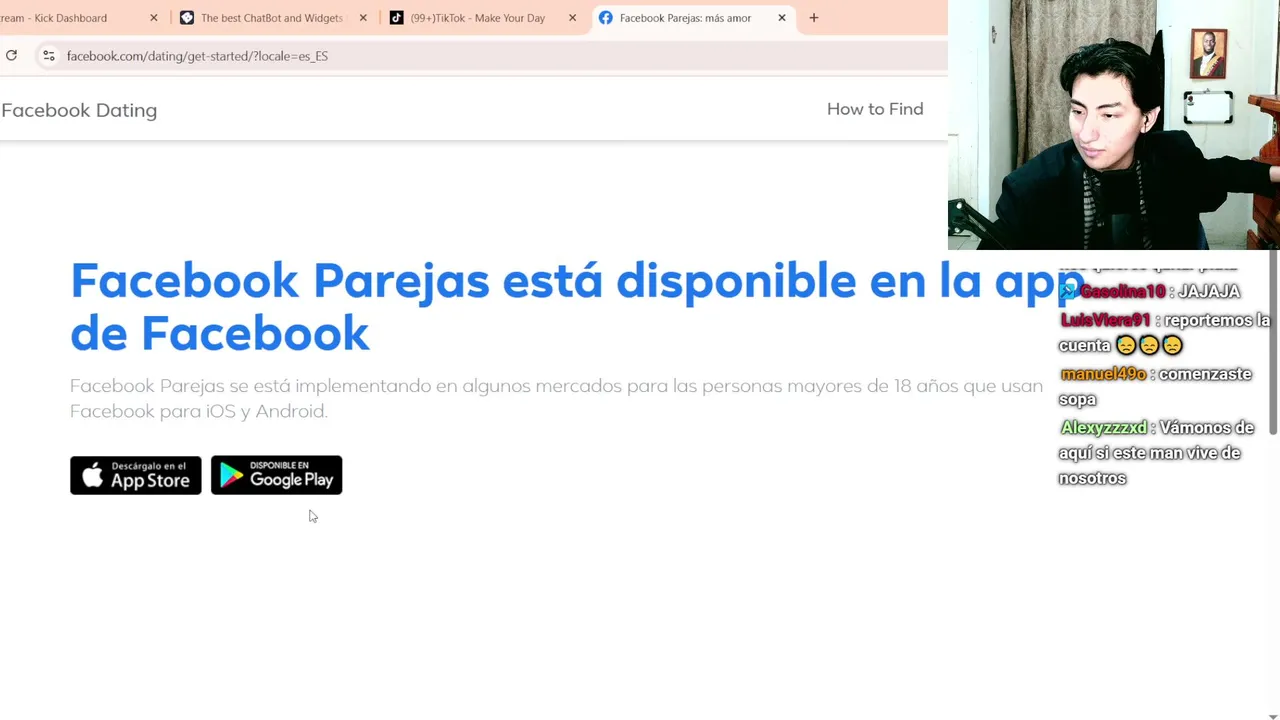Click the description paragraph about iOS and Android
Viewport: 1280px width, 720px height.
coord(556,398)
